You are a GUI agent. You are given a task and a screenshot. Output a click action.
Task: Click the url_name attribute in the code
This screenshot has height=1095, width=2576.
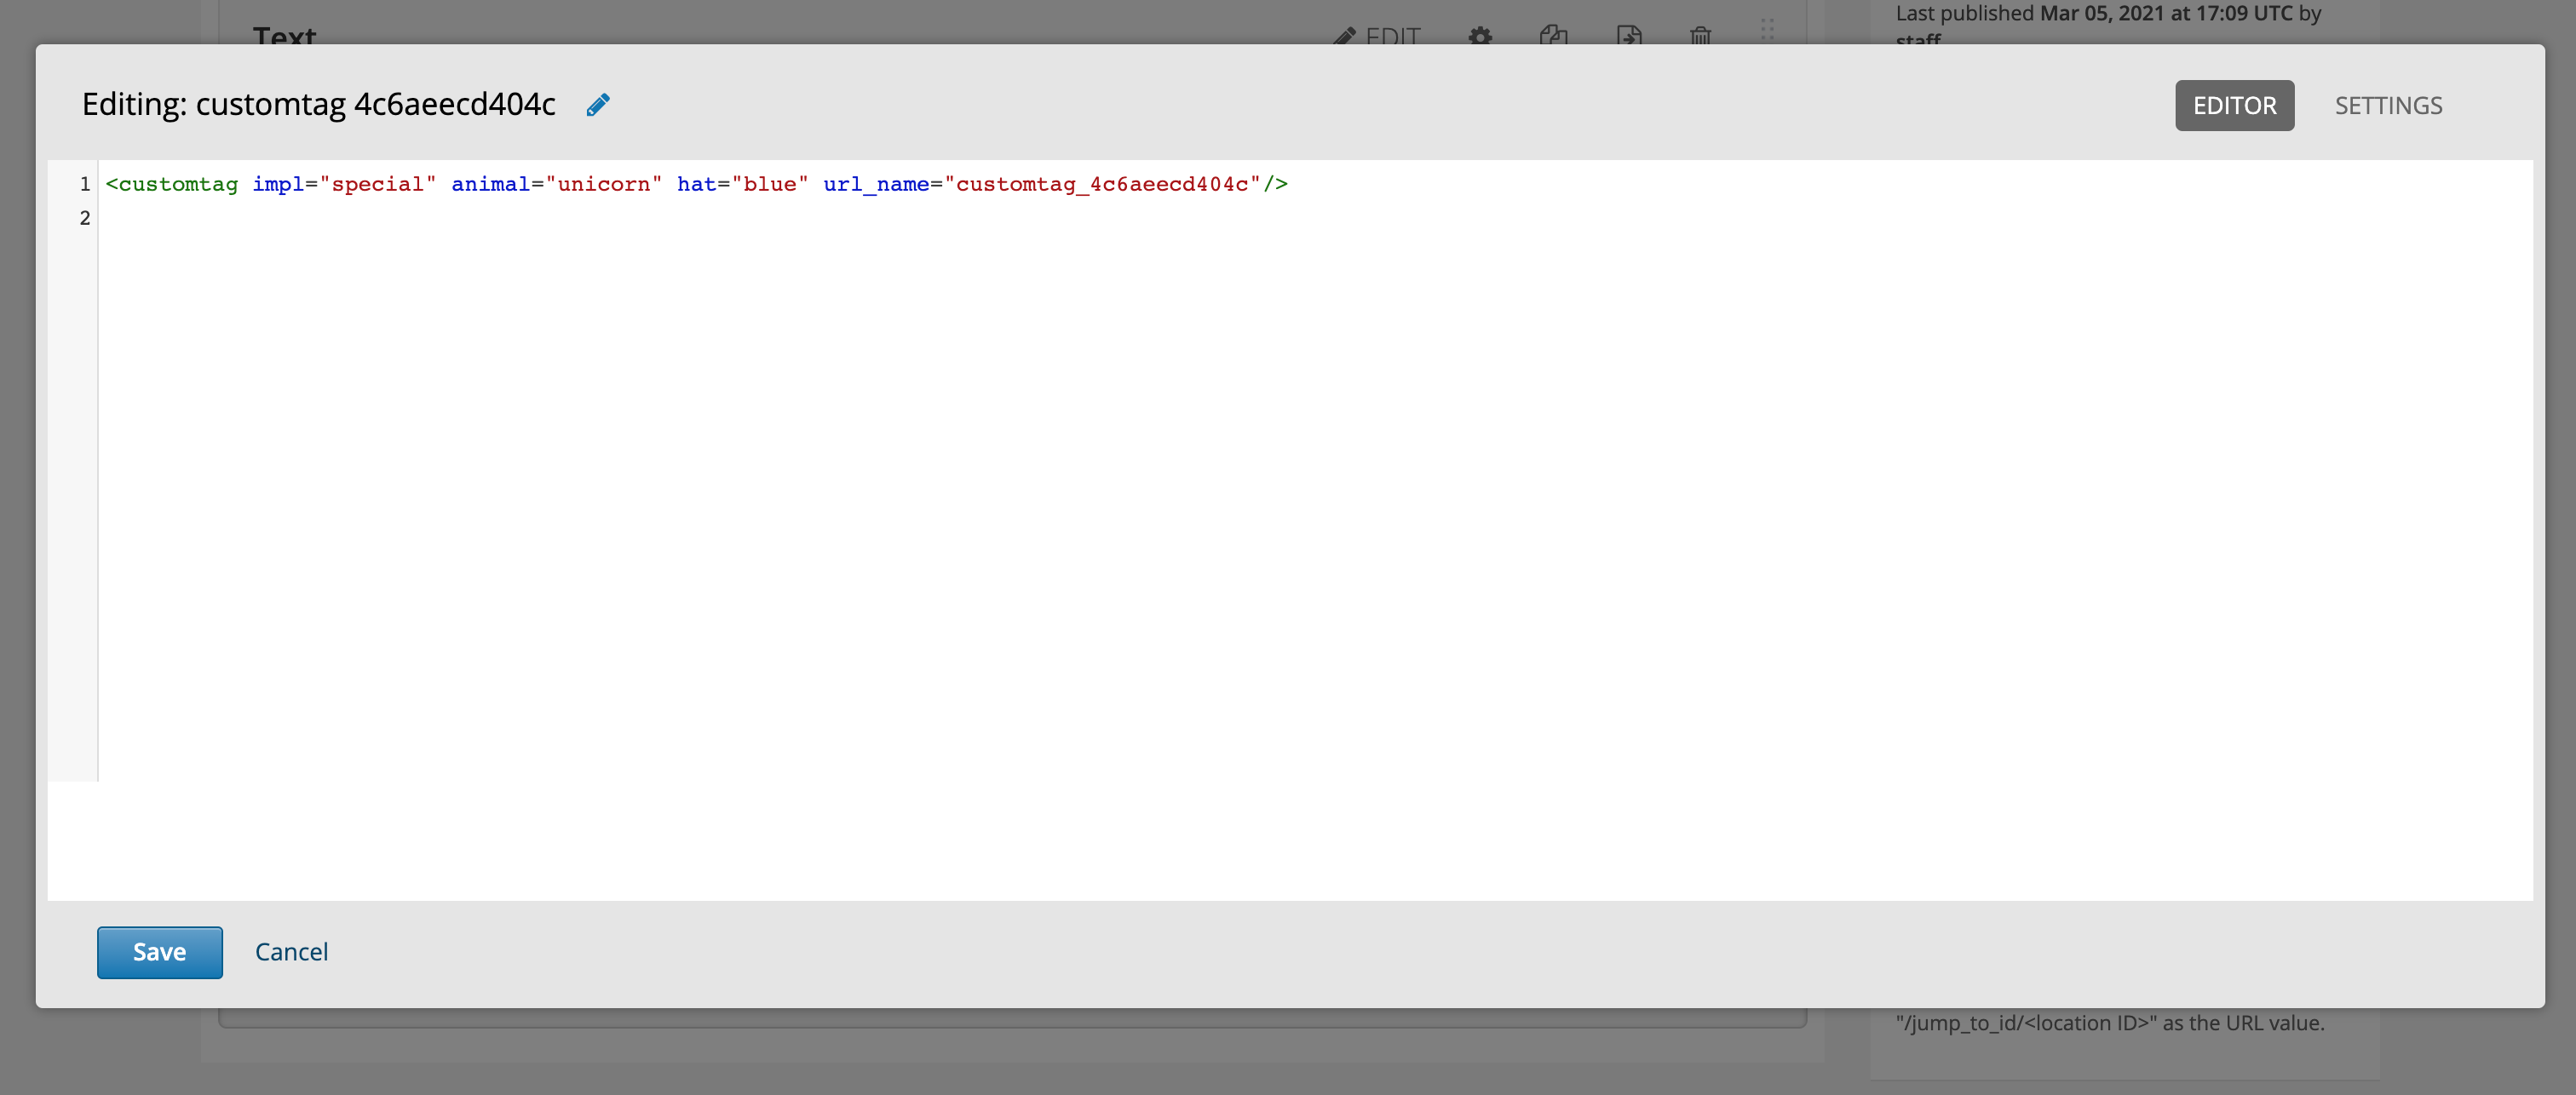coord(875,184)
